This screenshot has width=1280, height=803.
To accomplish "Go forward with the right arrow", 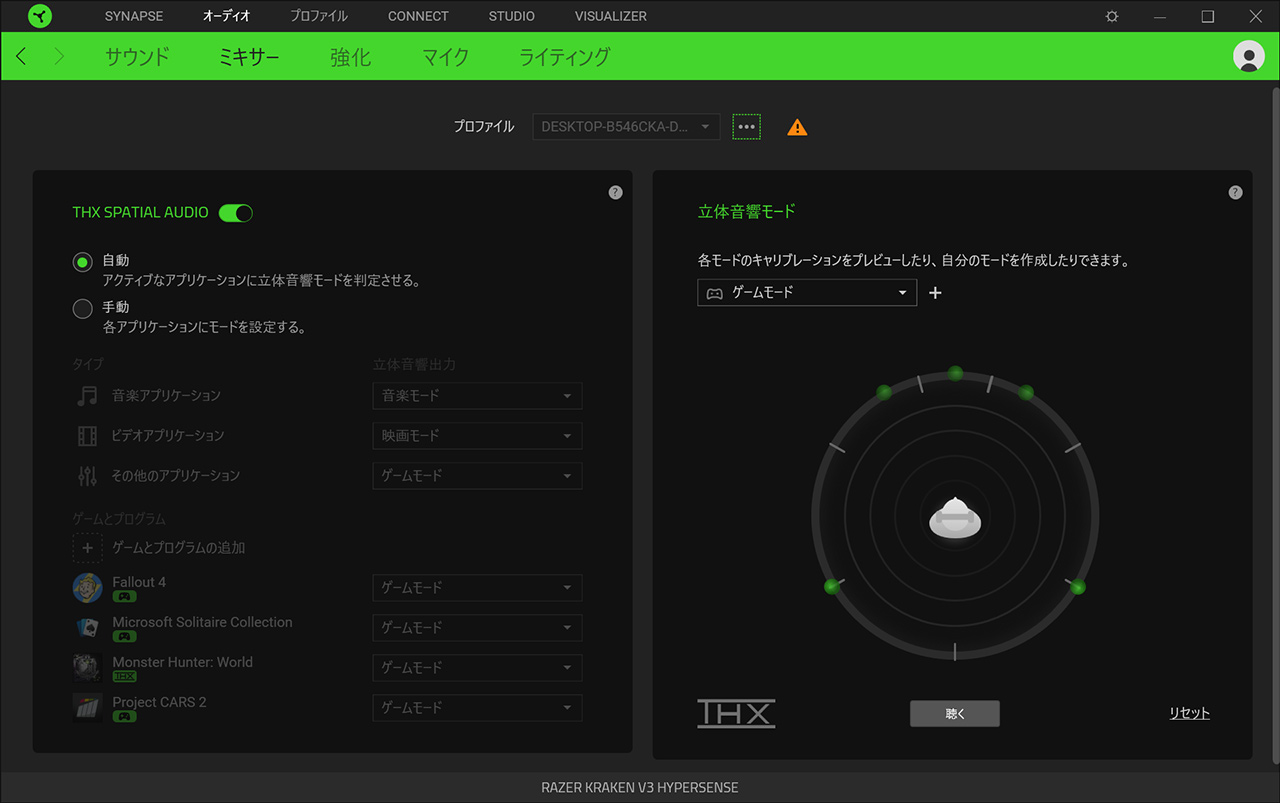I will [58, 56].
